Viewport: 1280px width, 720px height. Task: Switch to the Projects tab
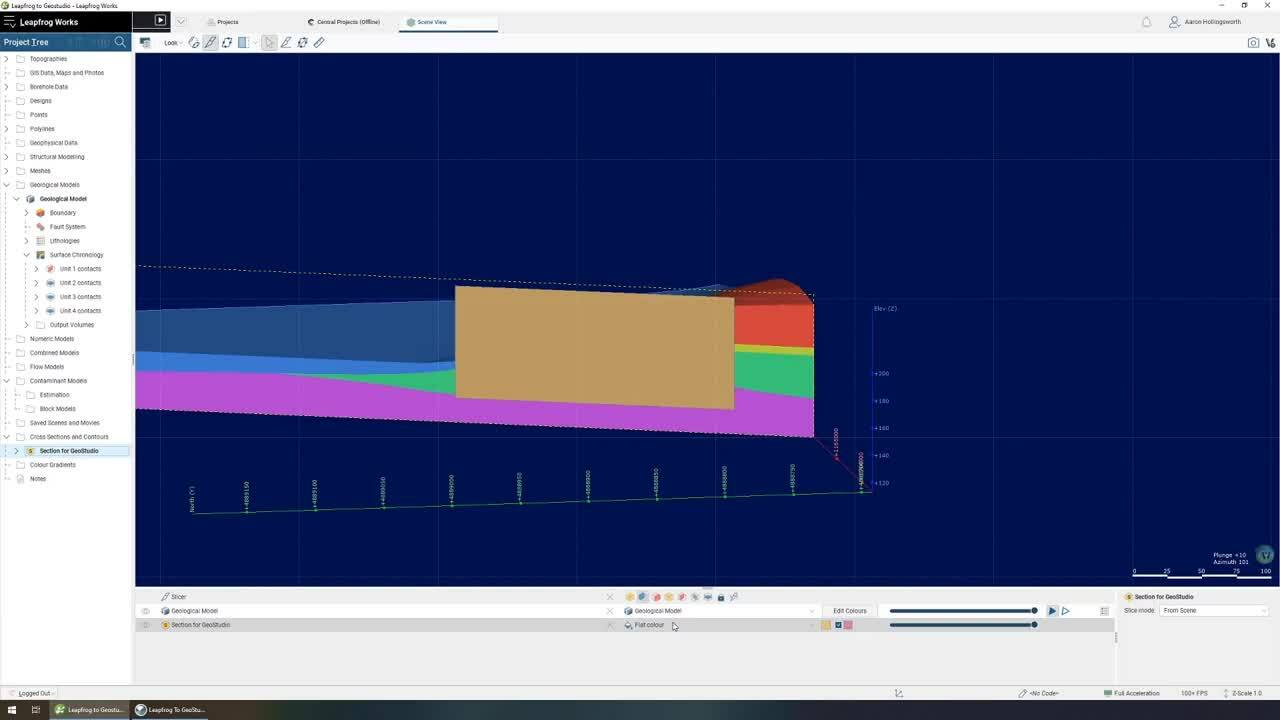coord(222,22)
